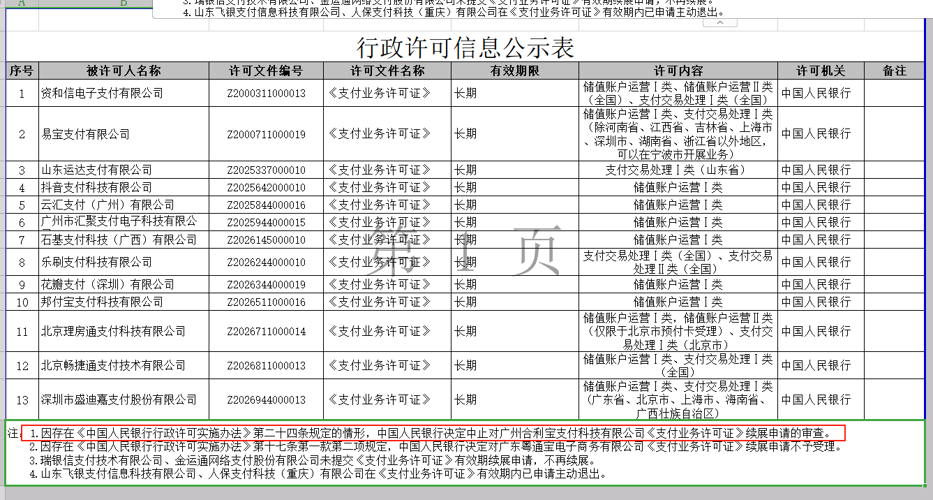The height and width of the screenshot is (500, 933).
Task: Click the 许可文件编号 header cell
Action: tap(266, 71)
